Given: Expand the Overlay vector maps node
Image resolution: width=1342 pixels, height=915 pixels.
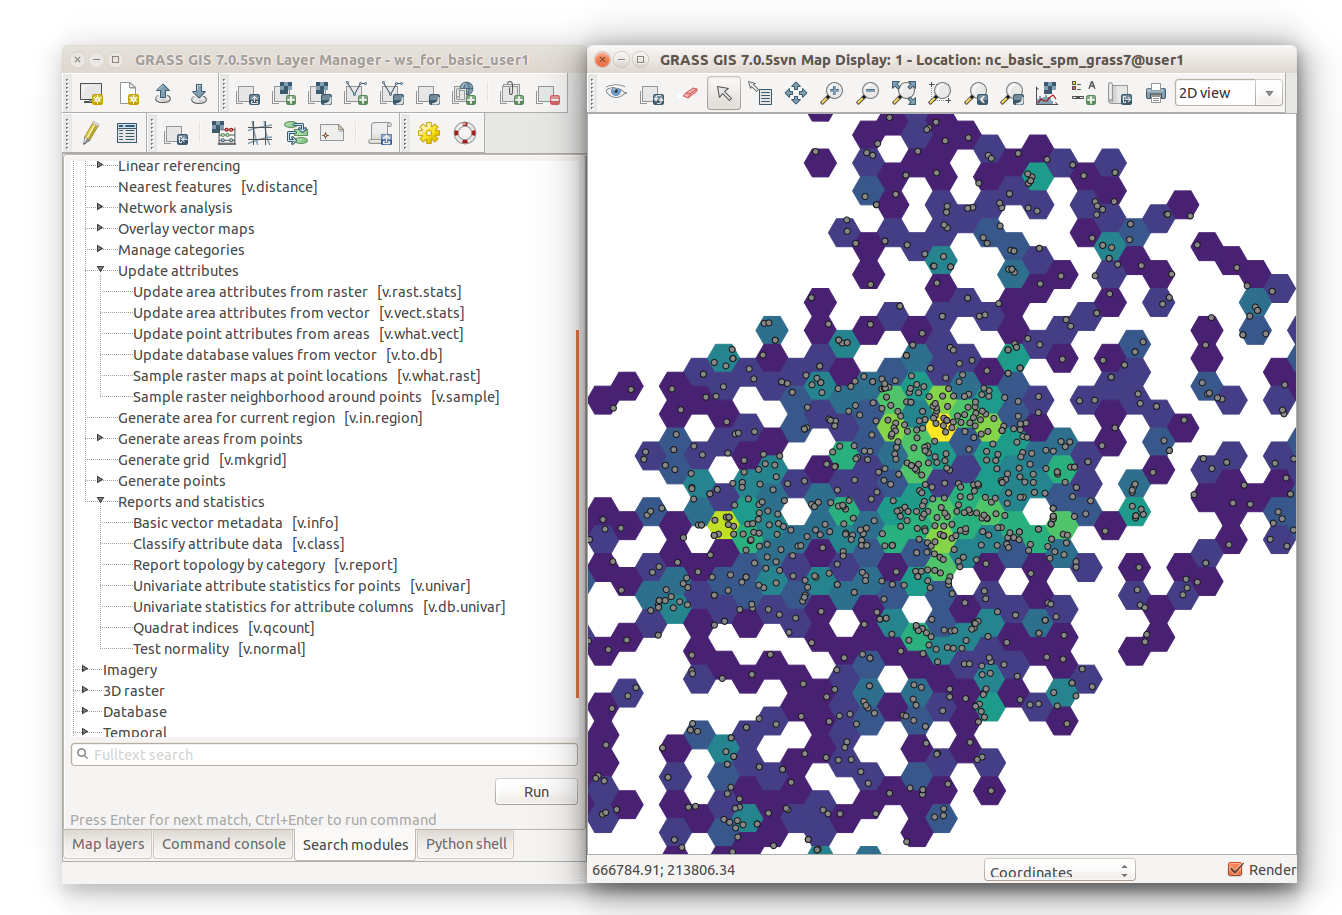Looking at the screenshot, I should pyautogui.click(x=100, y=228).
